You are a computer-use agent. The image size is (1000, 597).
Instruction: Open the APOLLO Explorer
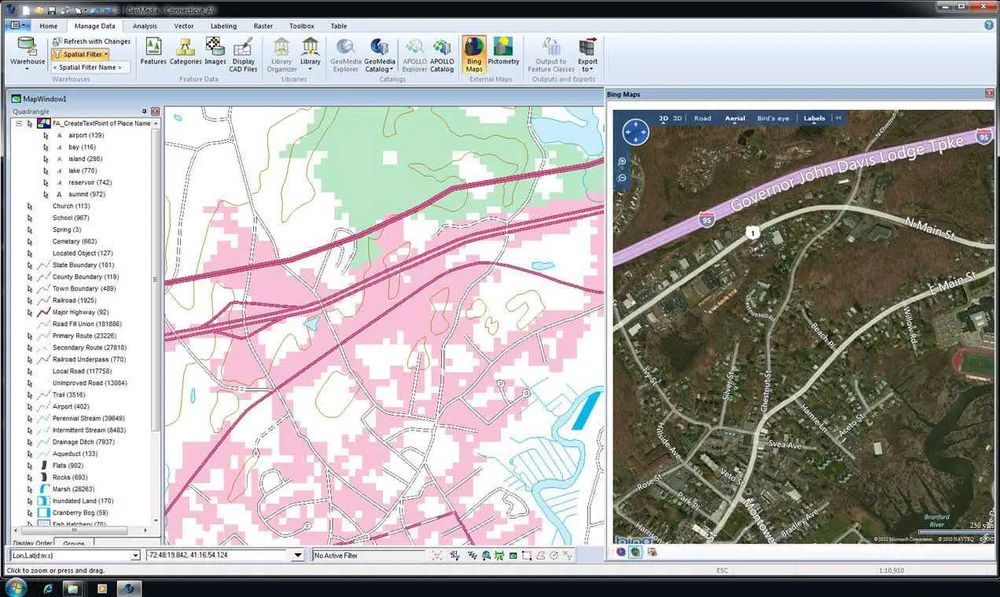415,54
